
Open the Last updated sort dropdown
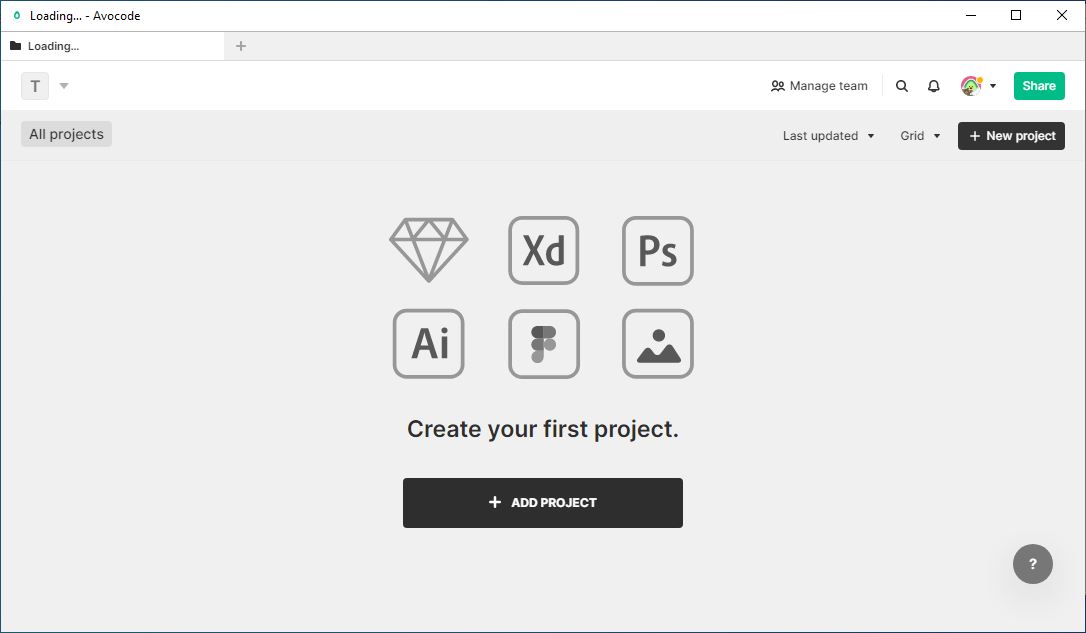828,136
